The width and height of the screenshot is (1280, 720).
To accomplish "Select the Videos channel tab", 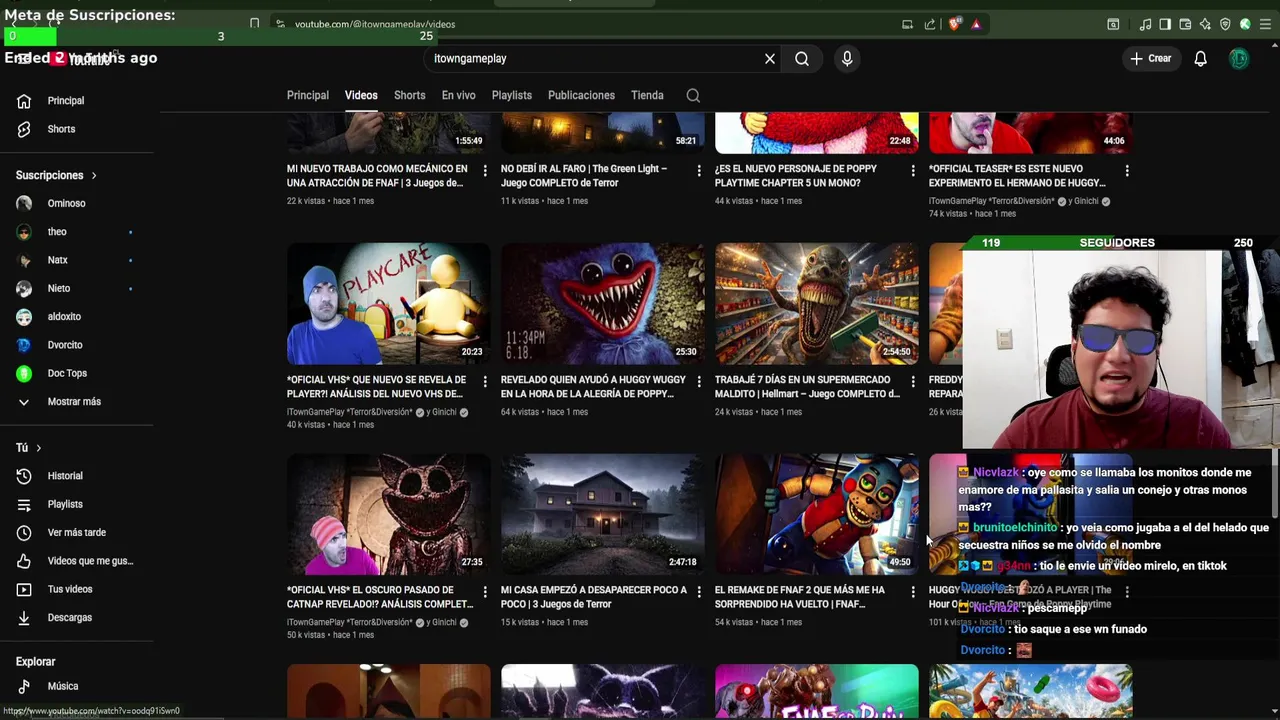I will [x=361, y=96].
